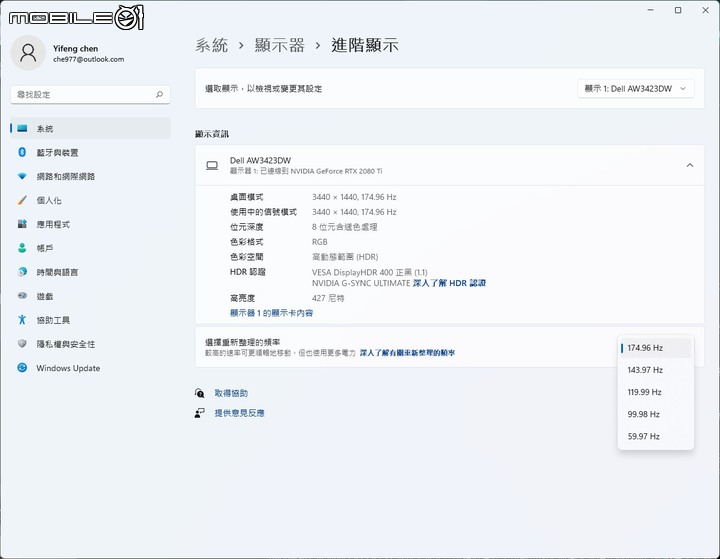The width and height of the screenshot is (720, 559).
Task: Click the 深入了解 HDR 認證 link
Action: tap(449, 283)
